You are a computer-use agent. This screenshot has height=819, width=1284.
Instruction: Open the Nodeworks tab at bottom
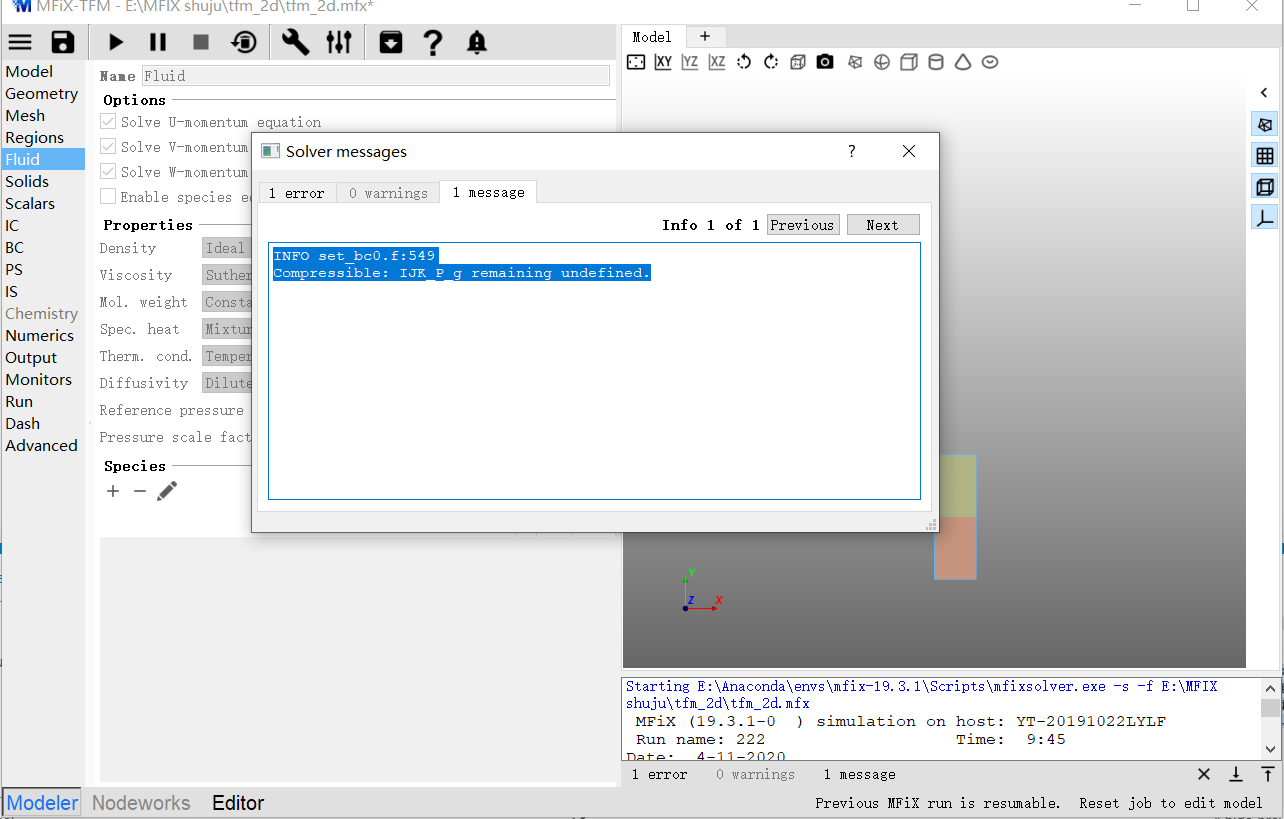tap(141, 803)
